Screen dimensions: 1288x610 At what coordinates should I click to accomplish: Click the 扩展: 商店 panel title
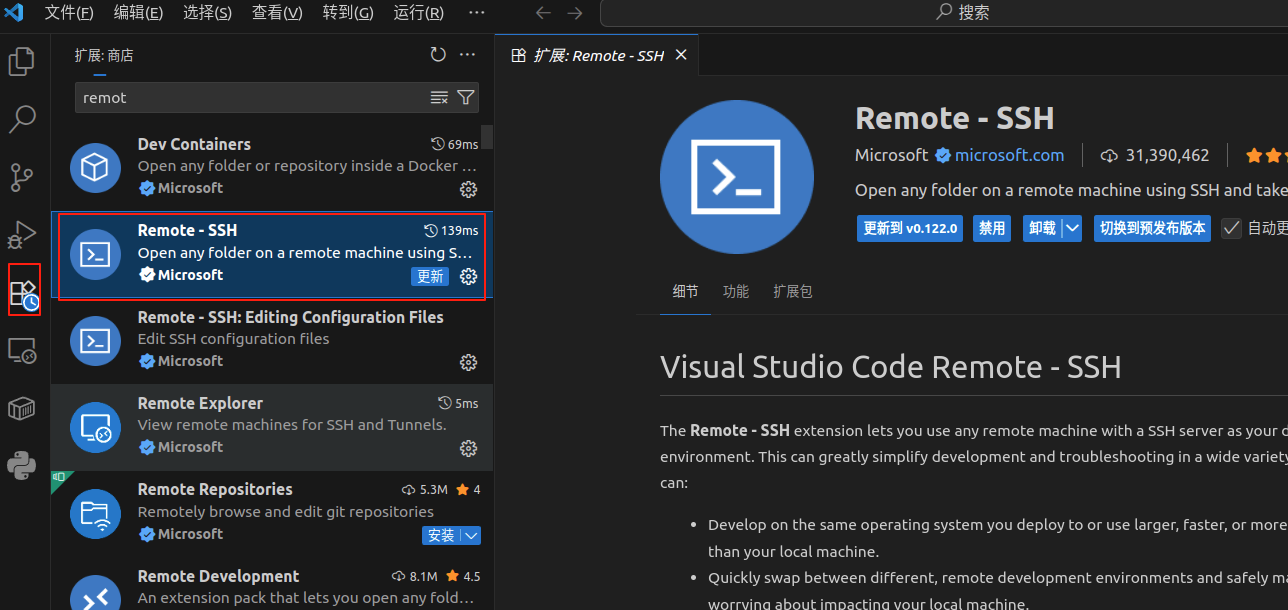pyautogui.click(x=104, y=55)
